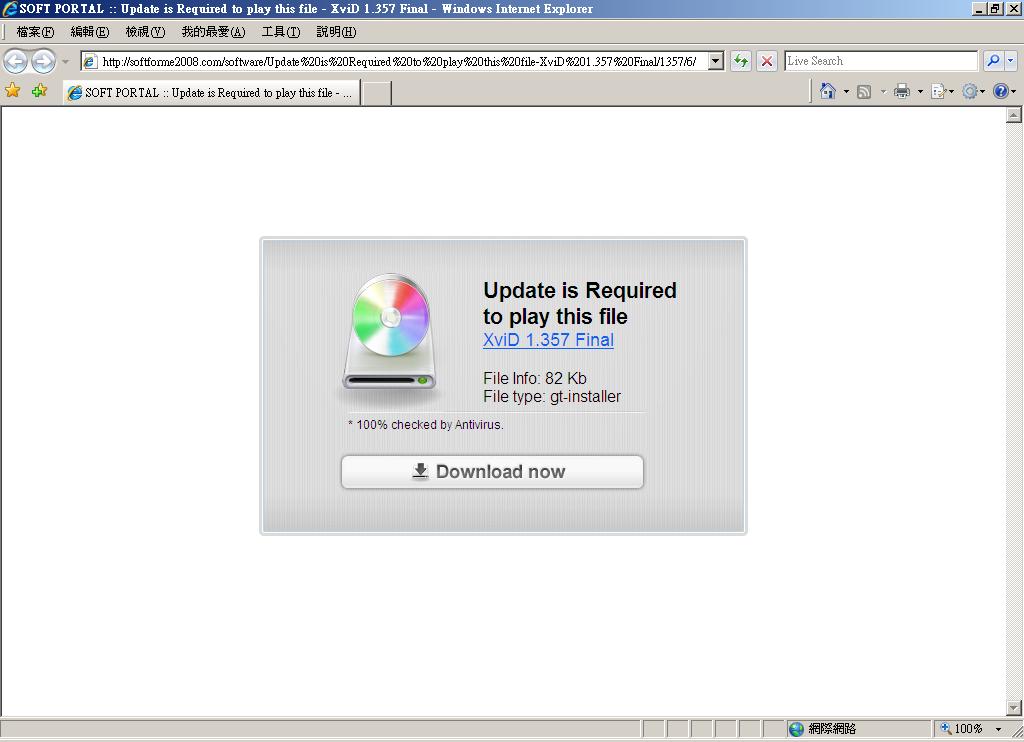Click the 'File type: gt-installer' text
The height and width of the screenshot is (742, 1024).
[552, 396]
